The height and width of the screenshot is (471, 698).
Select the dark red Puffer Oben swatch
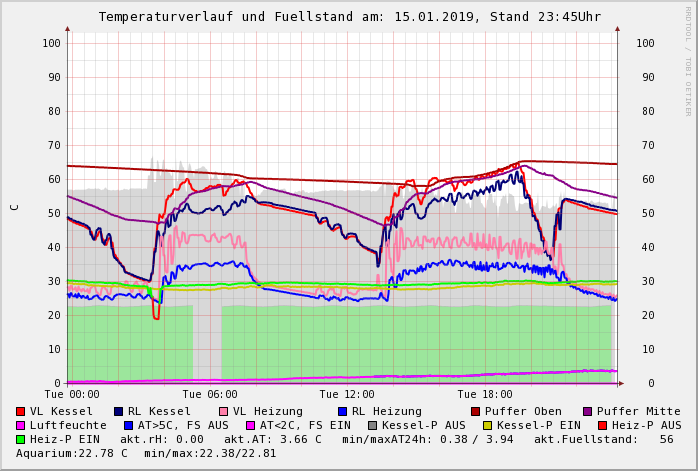[x=475, y=411]
